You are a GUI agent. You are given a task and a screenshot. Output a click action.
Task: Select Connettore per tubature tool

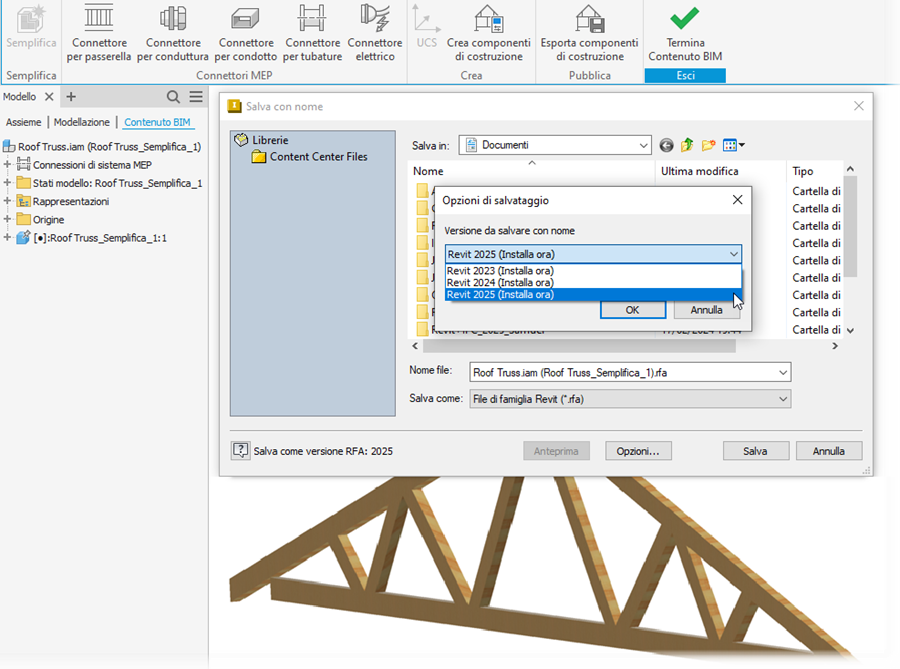[312, 32]
